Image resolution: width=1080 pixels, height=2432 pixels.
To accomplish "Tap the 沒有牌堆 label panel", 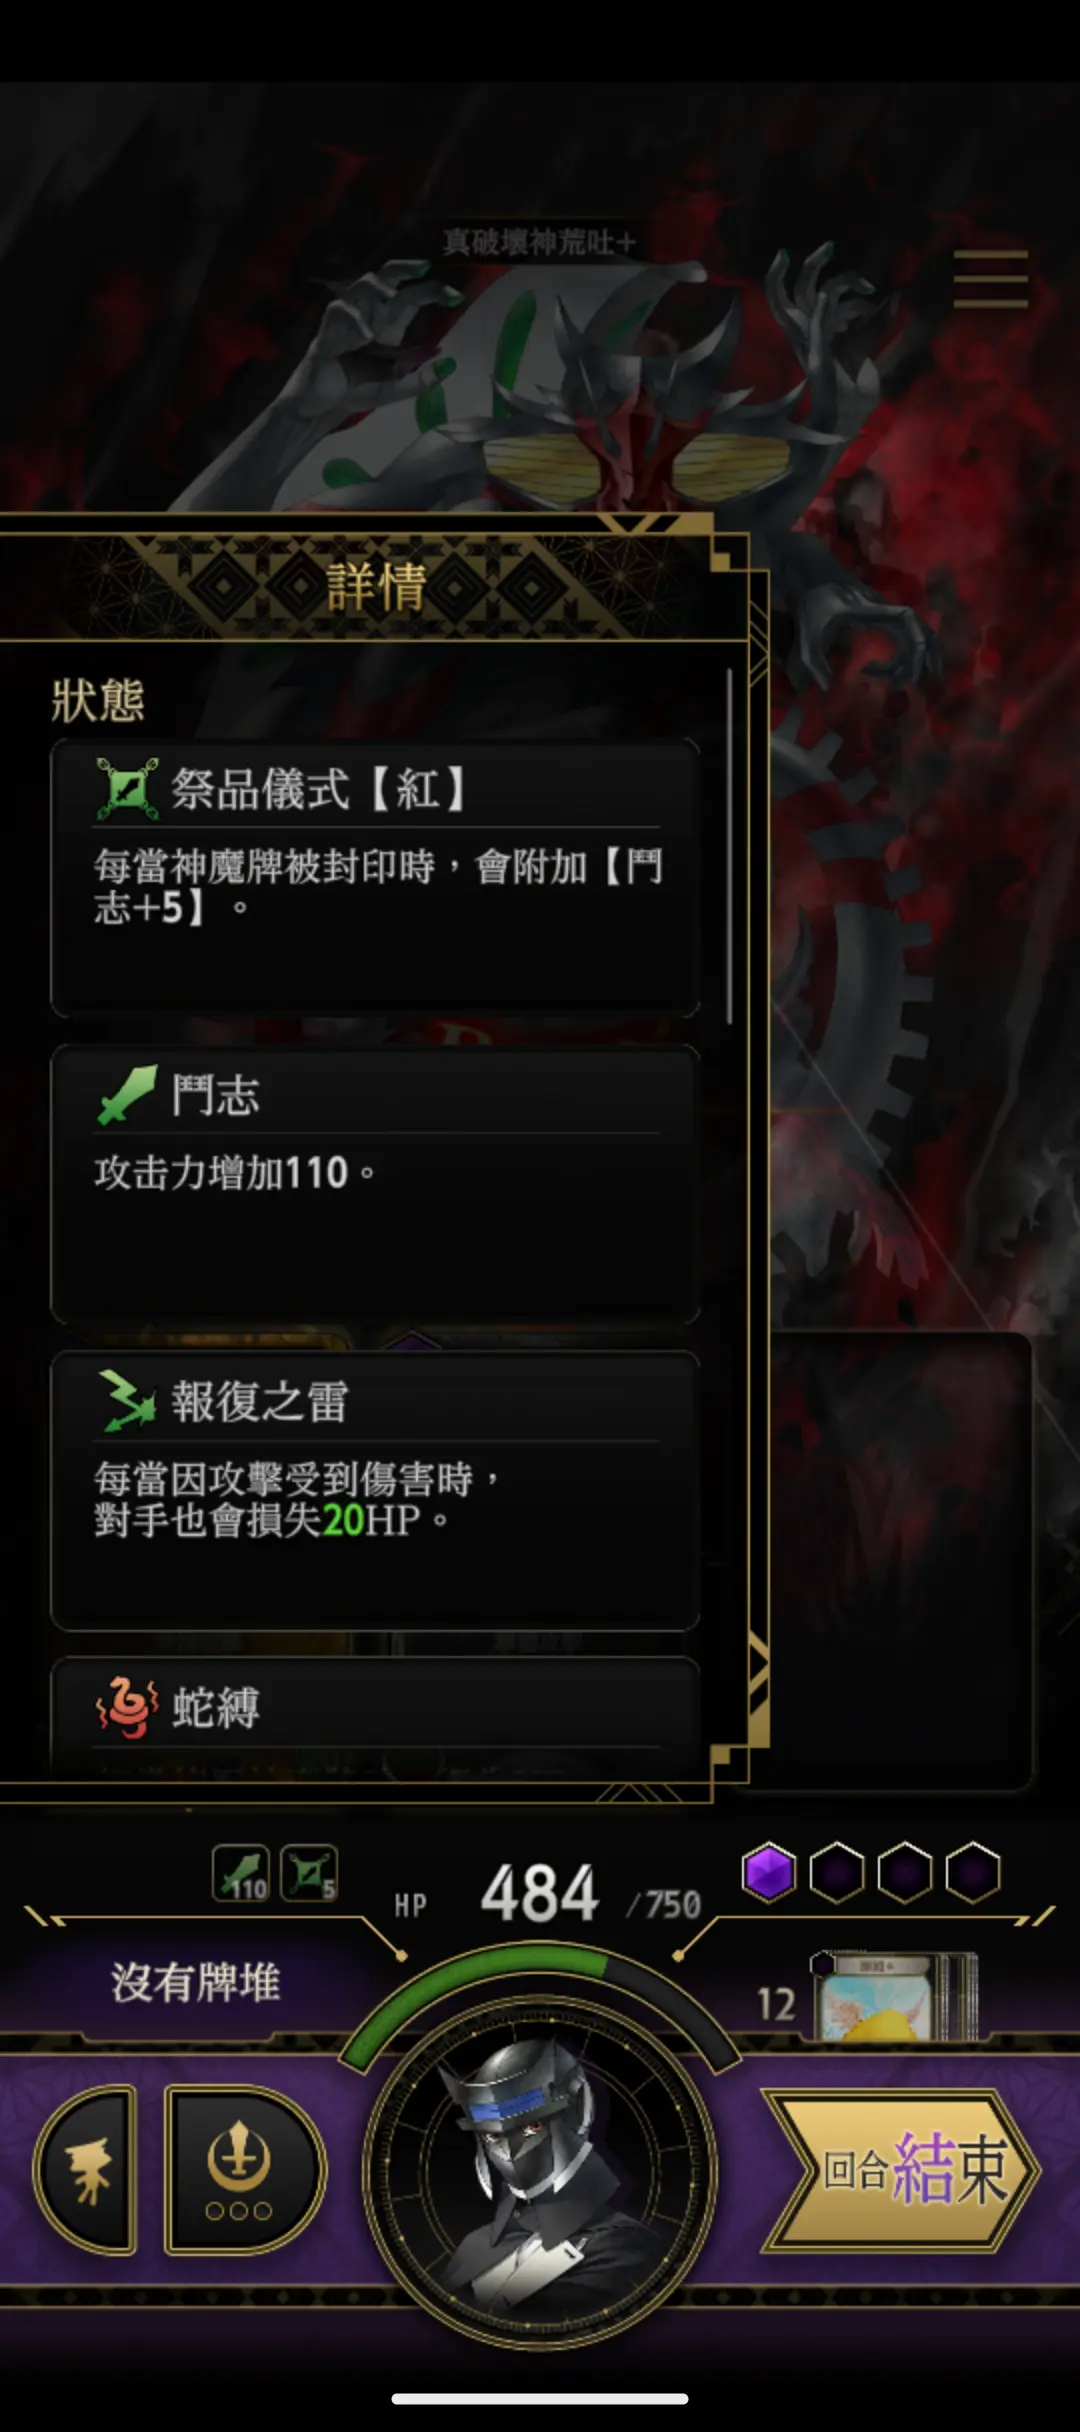I will pyautogui.click(x=196, y=1981).
